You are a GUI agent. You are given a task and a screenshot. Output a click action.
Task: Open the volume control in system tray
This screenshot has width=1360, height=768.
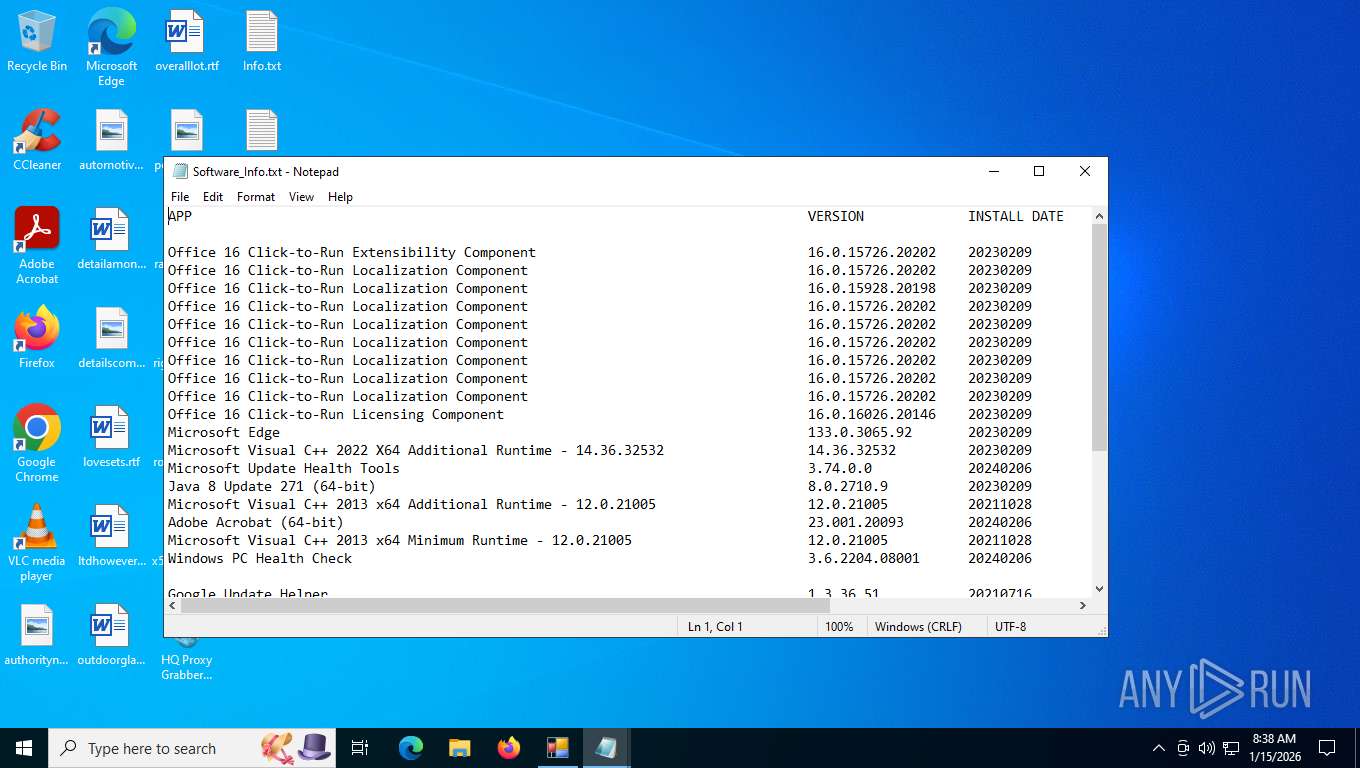click(1207, 748)
